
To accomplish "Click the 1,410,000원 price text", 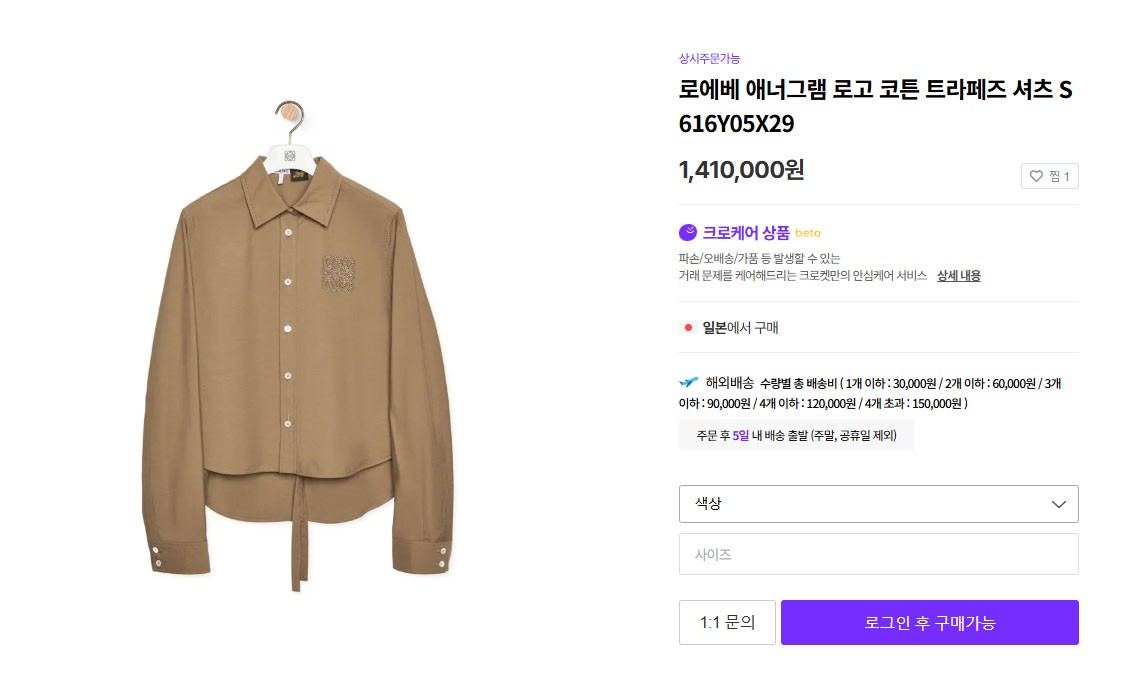I will [741, 170].
